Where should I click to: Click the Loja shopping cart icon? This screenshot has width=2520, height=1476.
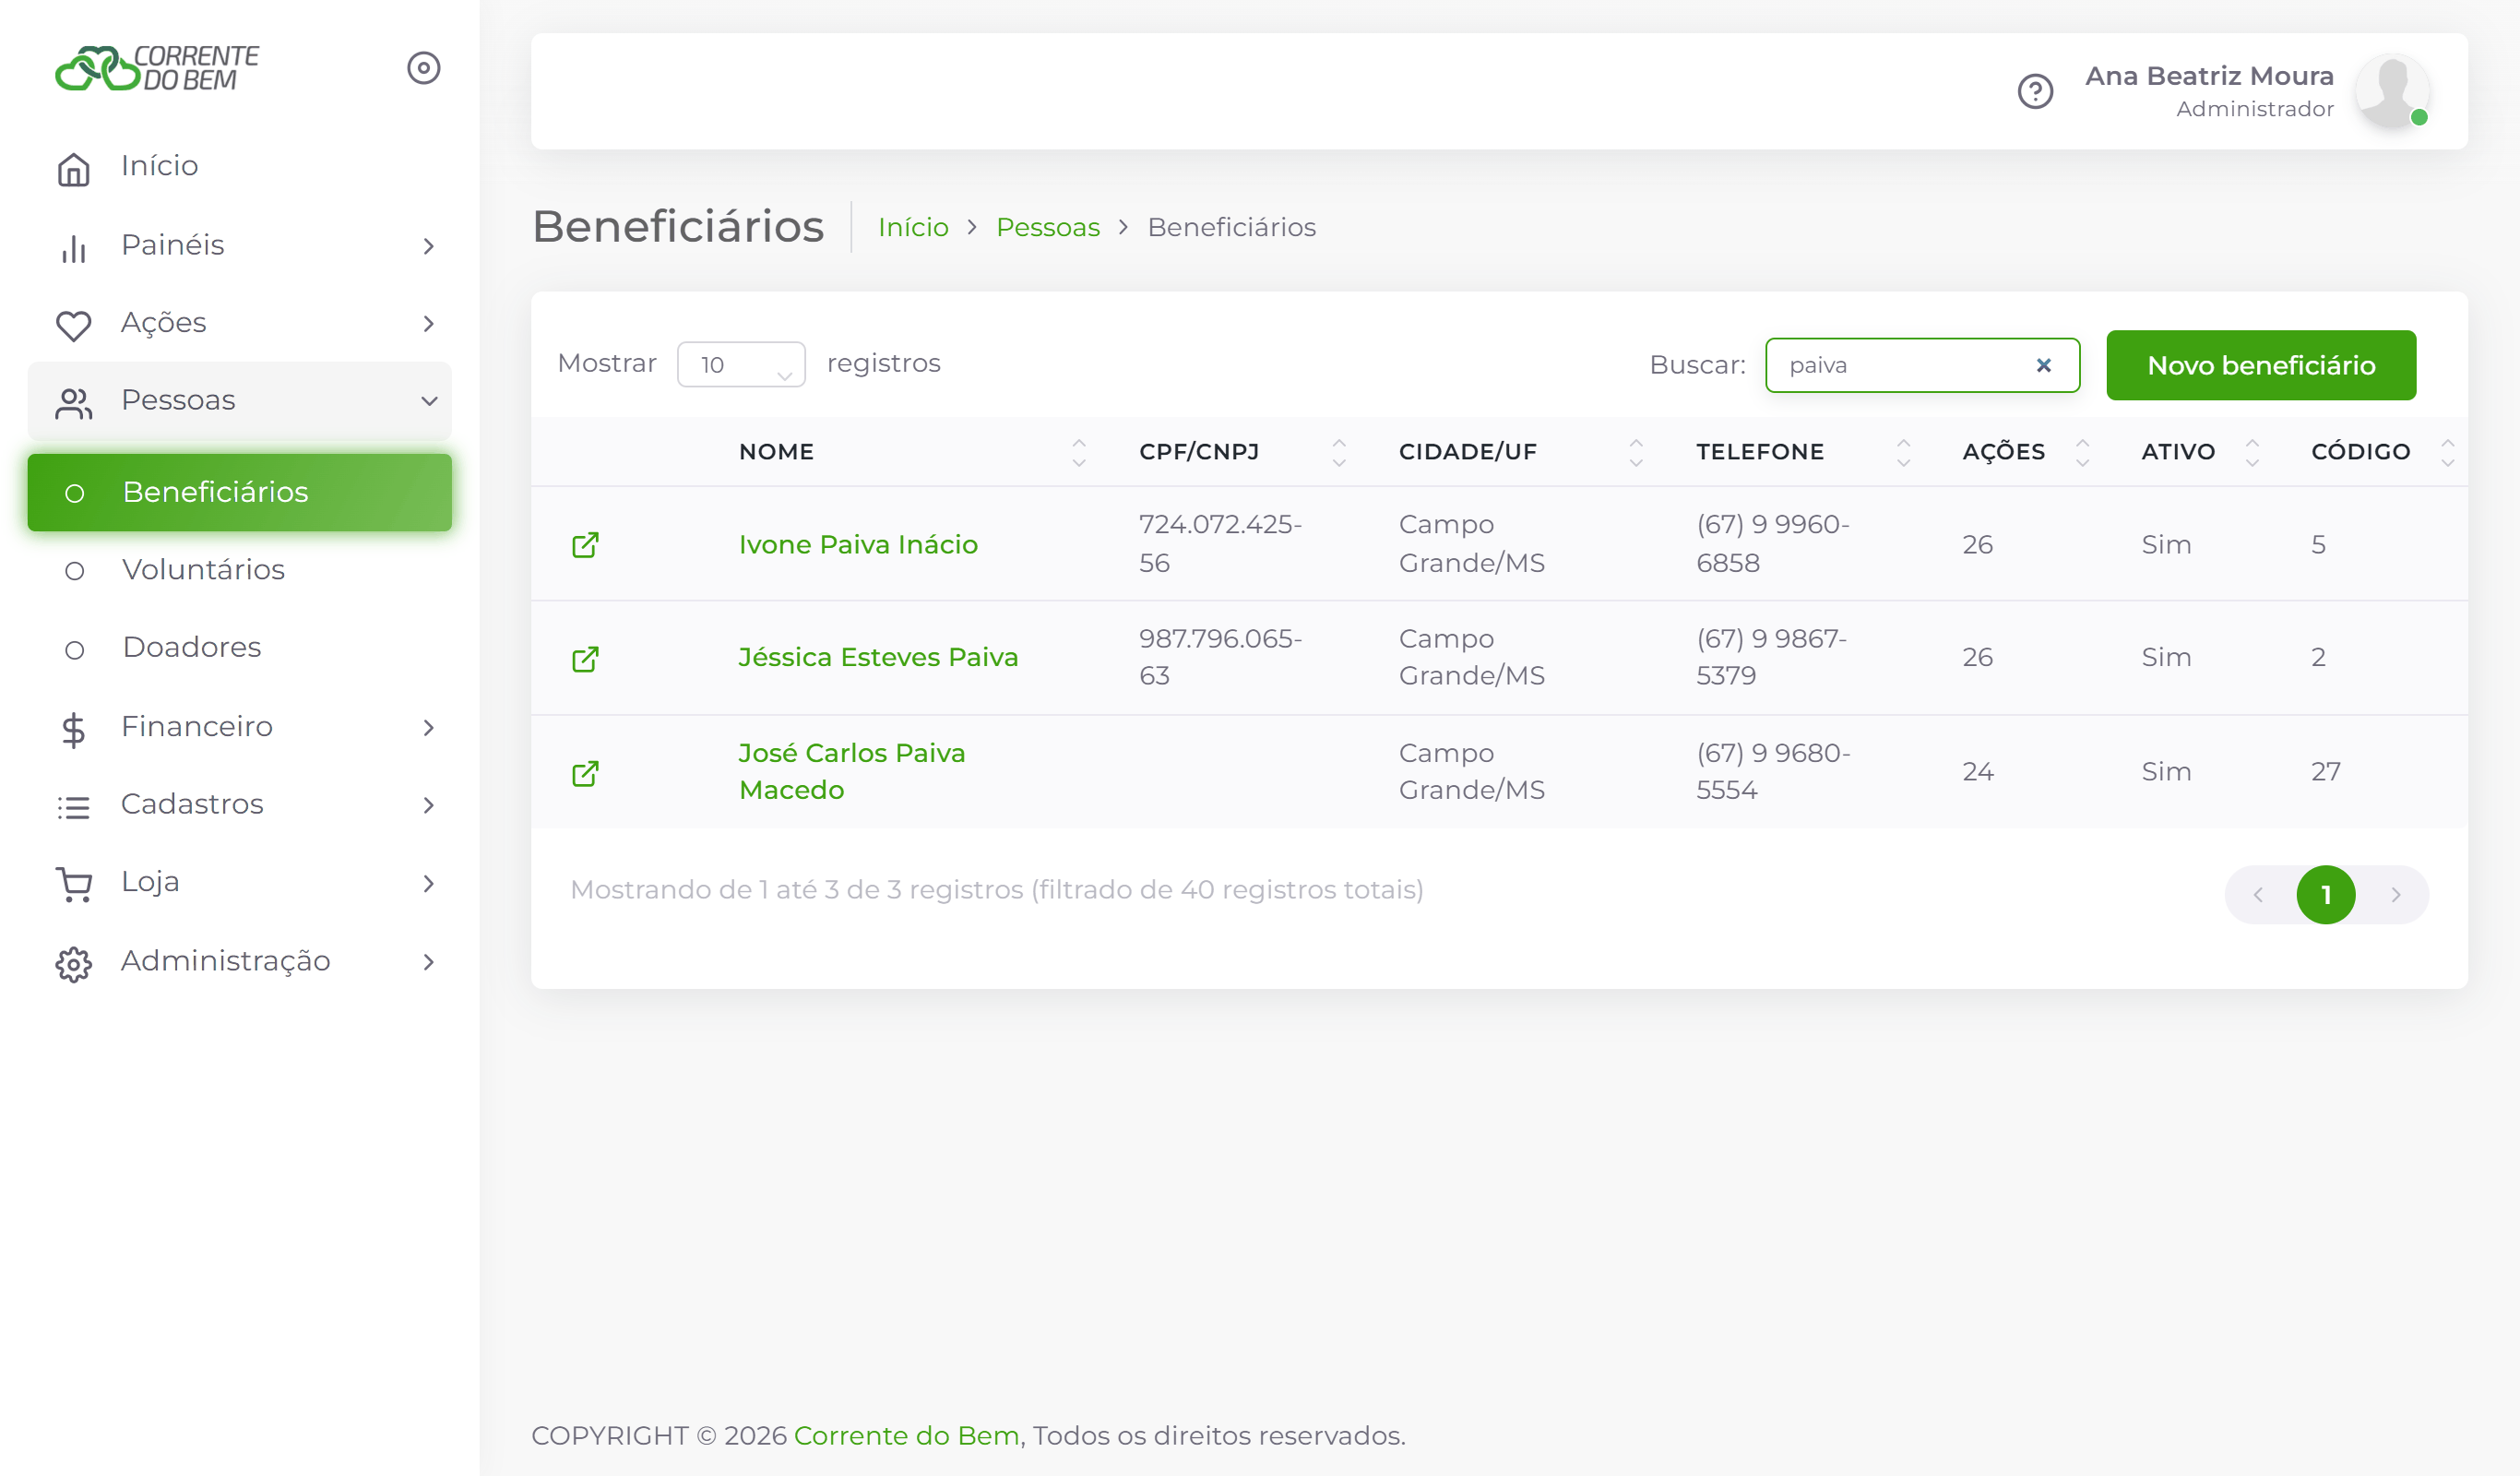coord(74,884)
